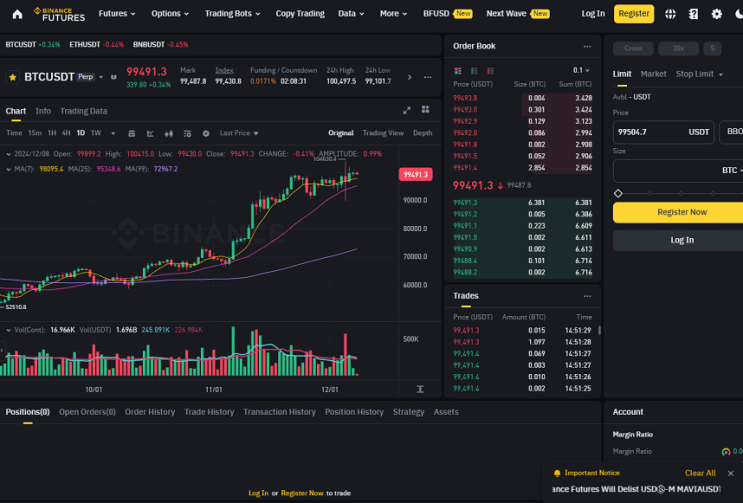Open the Options dropdown menu

tap(170, 14)
